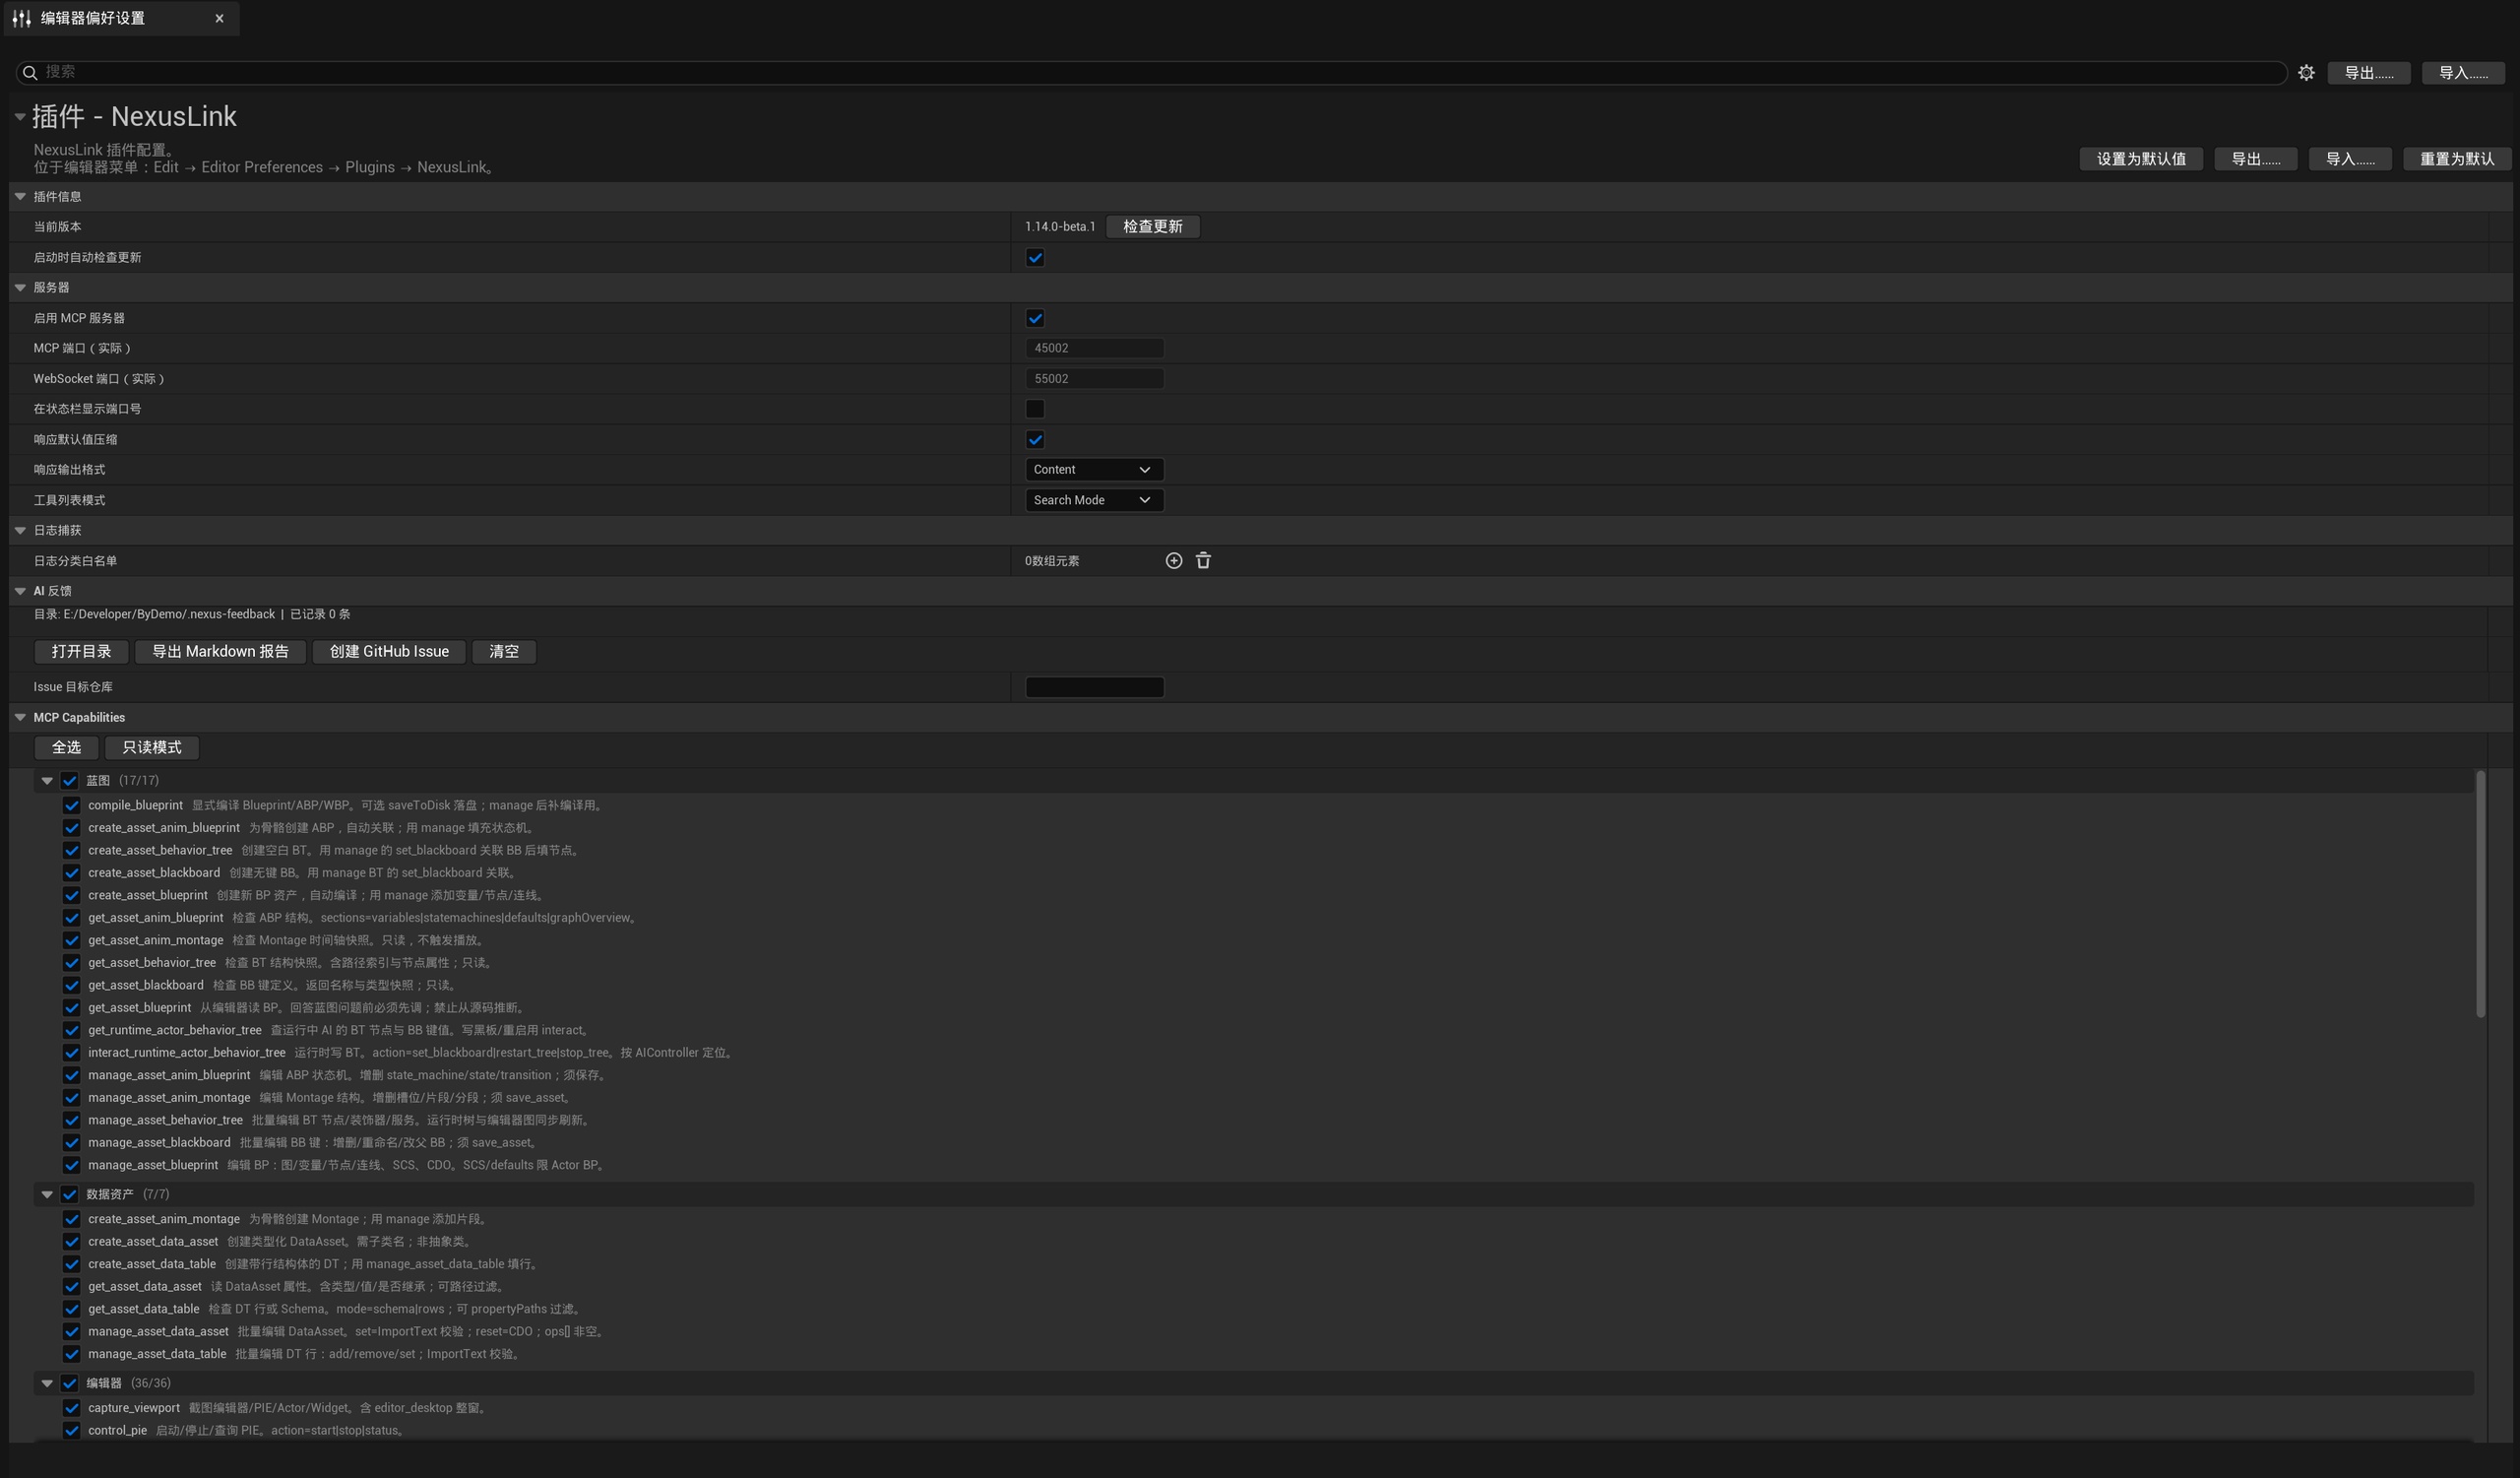
Task: Click 重置为默认 button
Action: [x=2457, y=159]
